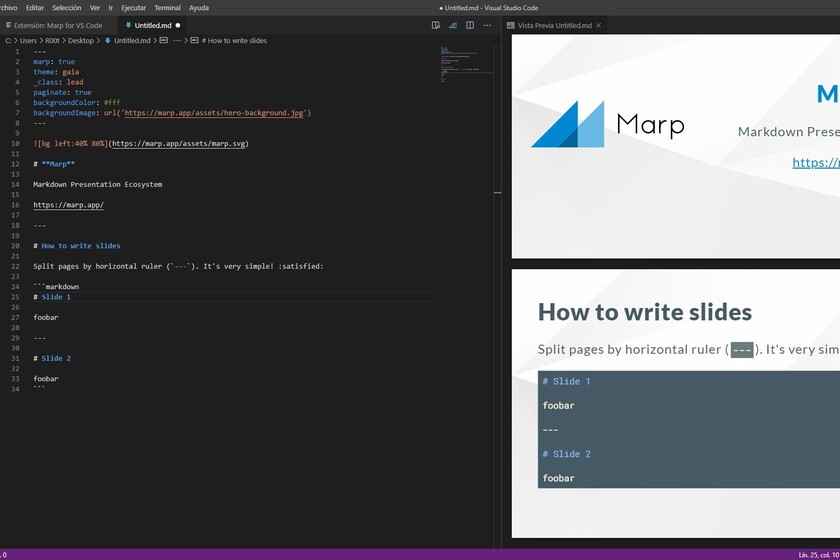
Task: Click 'foobar' on line 27
Action: pos(46,317)
